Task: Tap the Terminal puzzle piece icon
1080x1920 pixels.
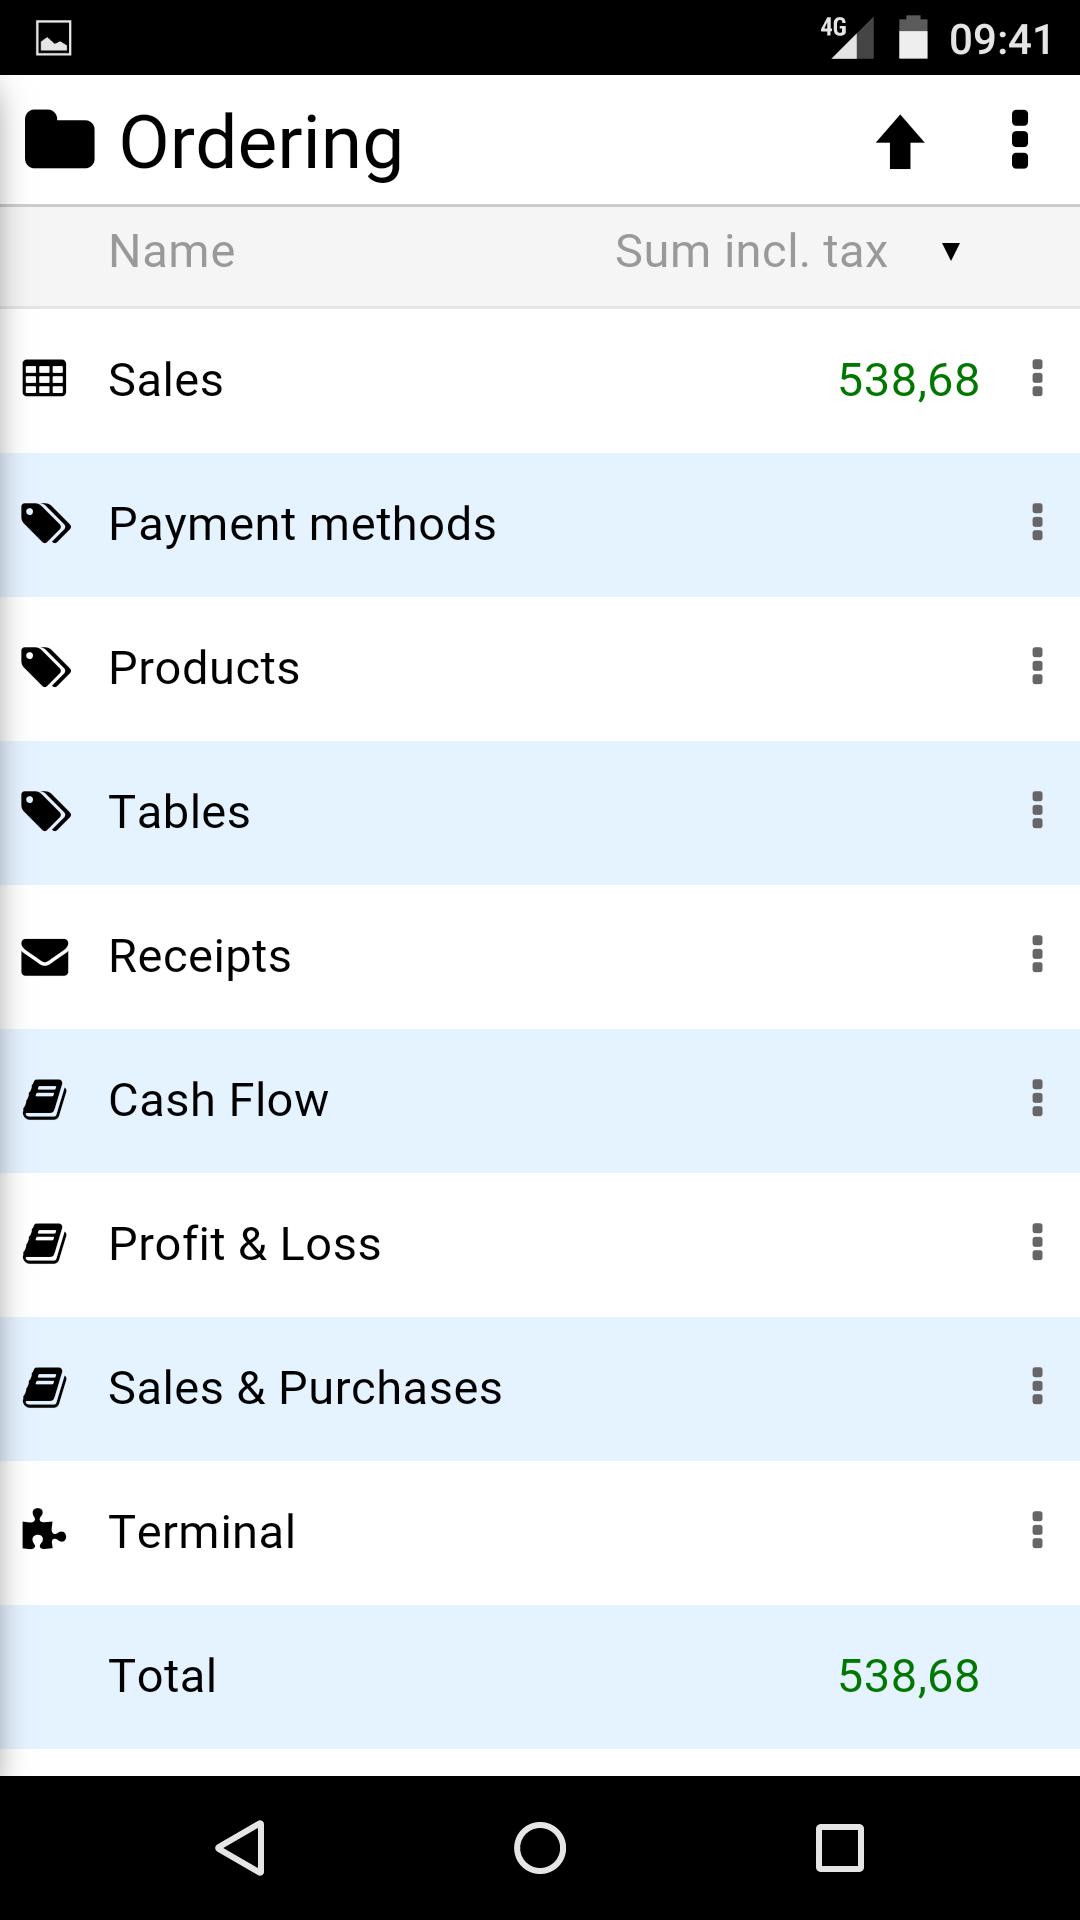Action: tap(45, 1530)
